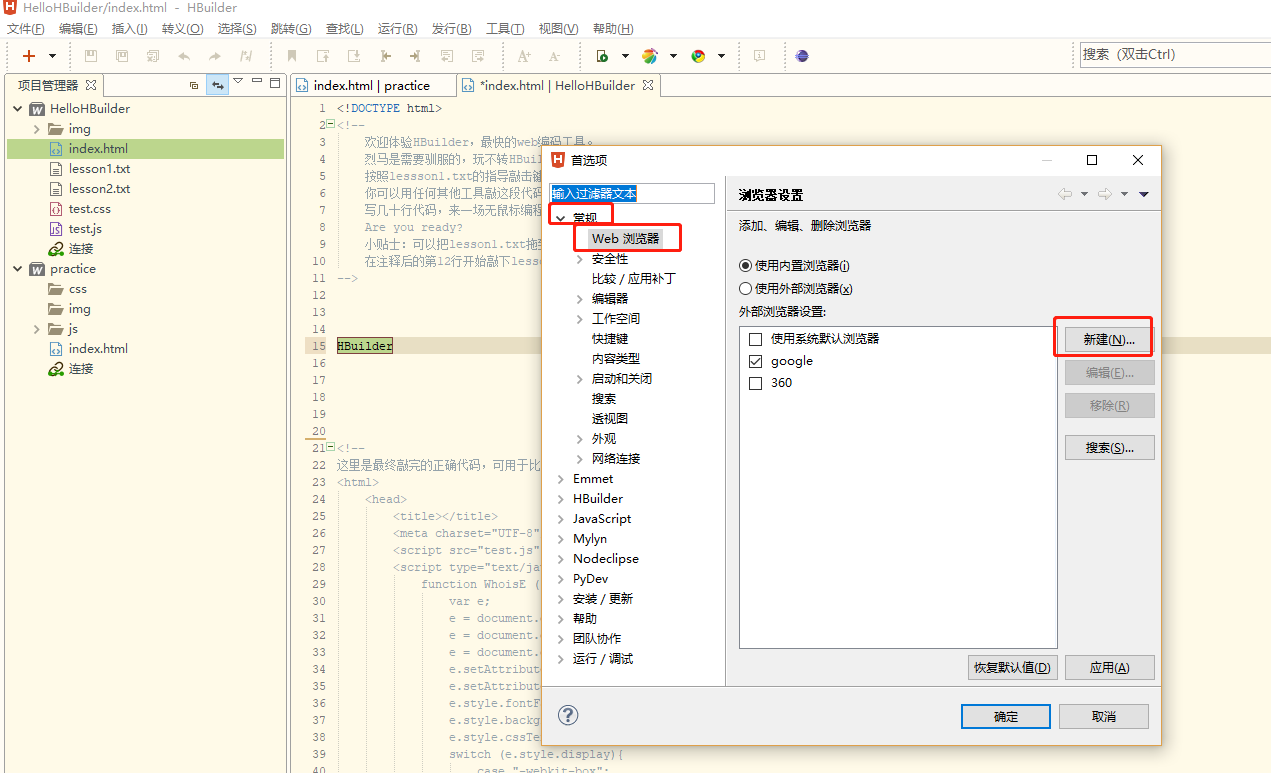Image resolution: width=1271 pixels, height=773 pixels.
Task: Open the project manager view menu triangle
Action: (238, 81)
